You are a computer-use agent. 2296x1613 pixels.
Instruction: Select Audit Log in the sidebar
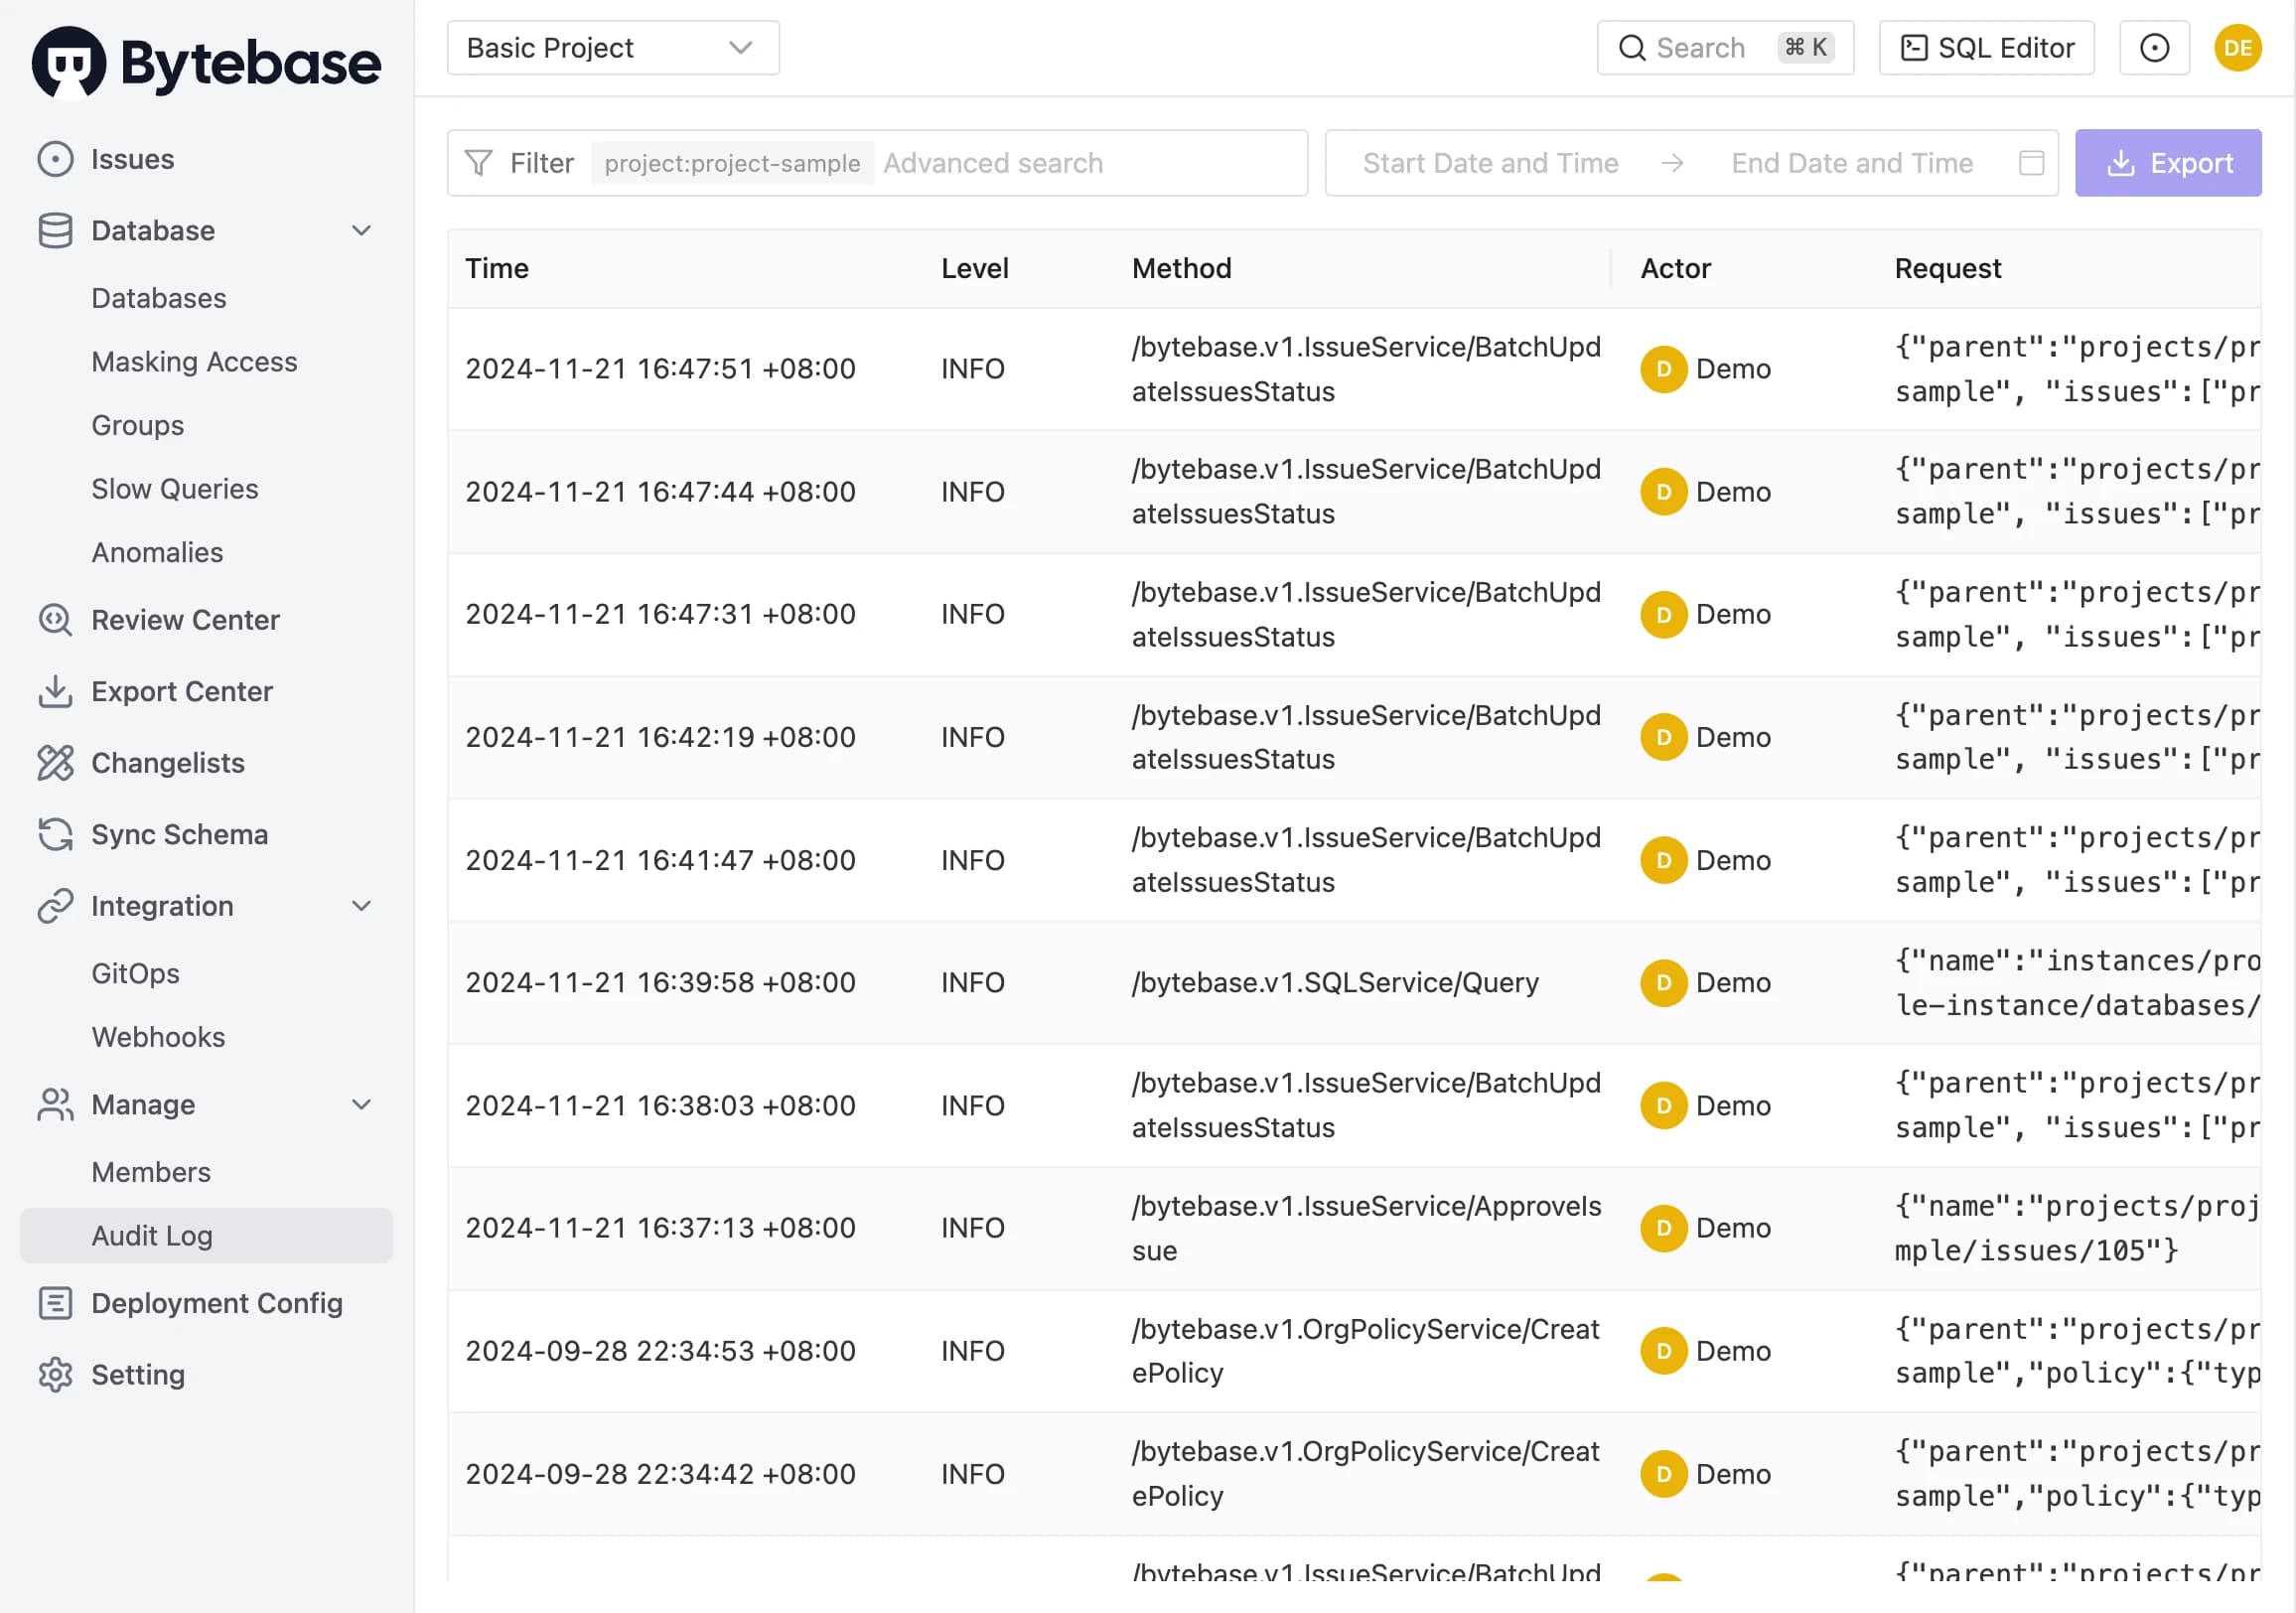click(152, 1236)
